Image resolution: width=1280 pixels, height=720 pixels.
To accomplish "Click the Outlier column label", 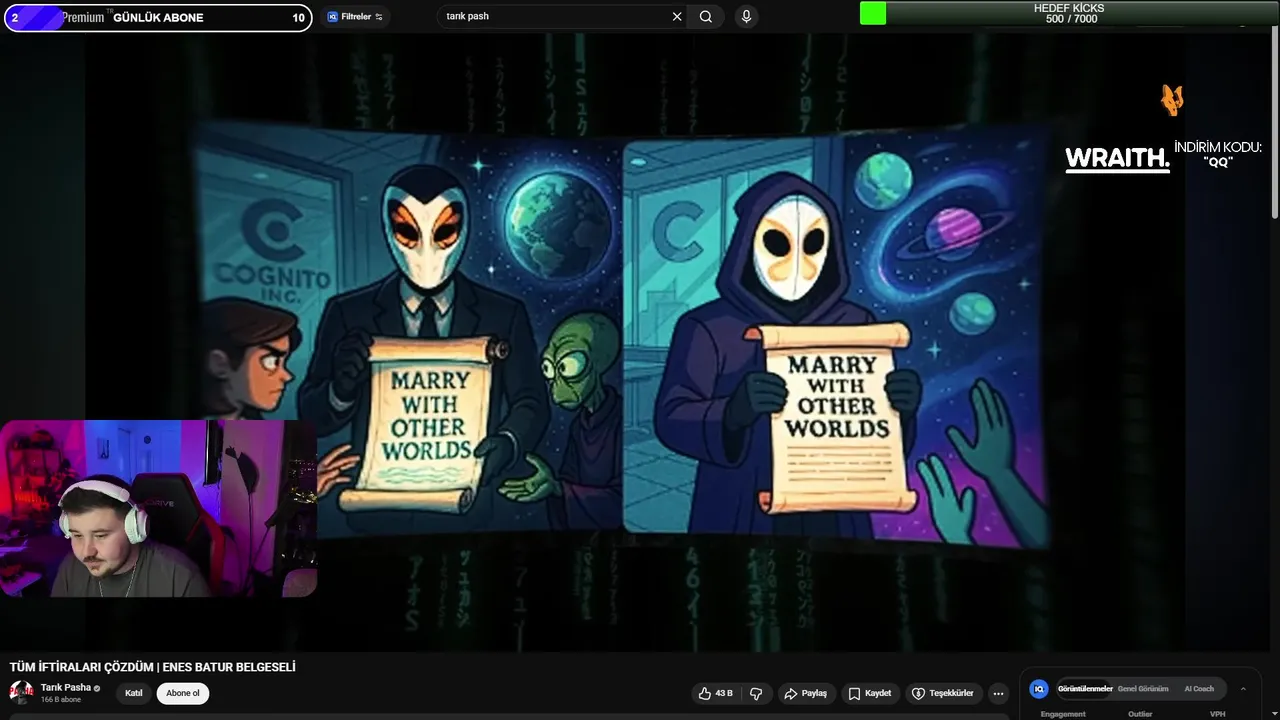I will click(1140, 714).
